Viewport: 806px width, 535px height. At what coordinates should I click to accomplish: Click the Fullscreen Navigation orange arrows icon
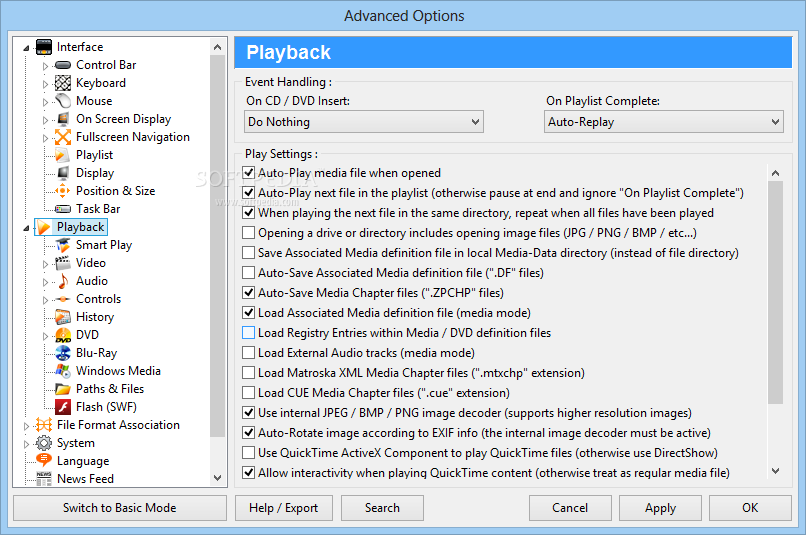(63, 137)
